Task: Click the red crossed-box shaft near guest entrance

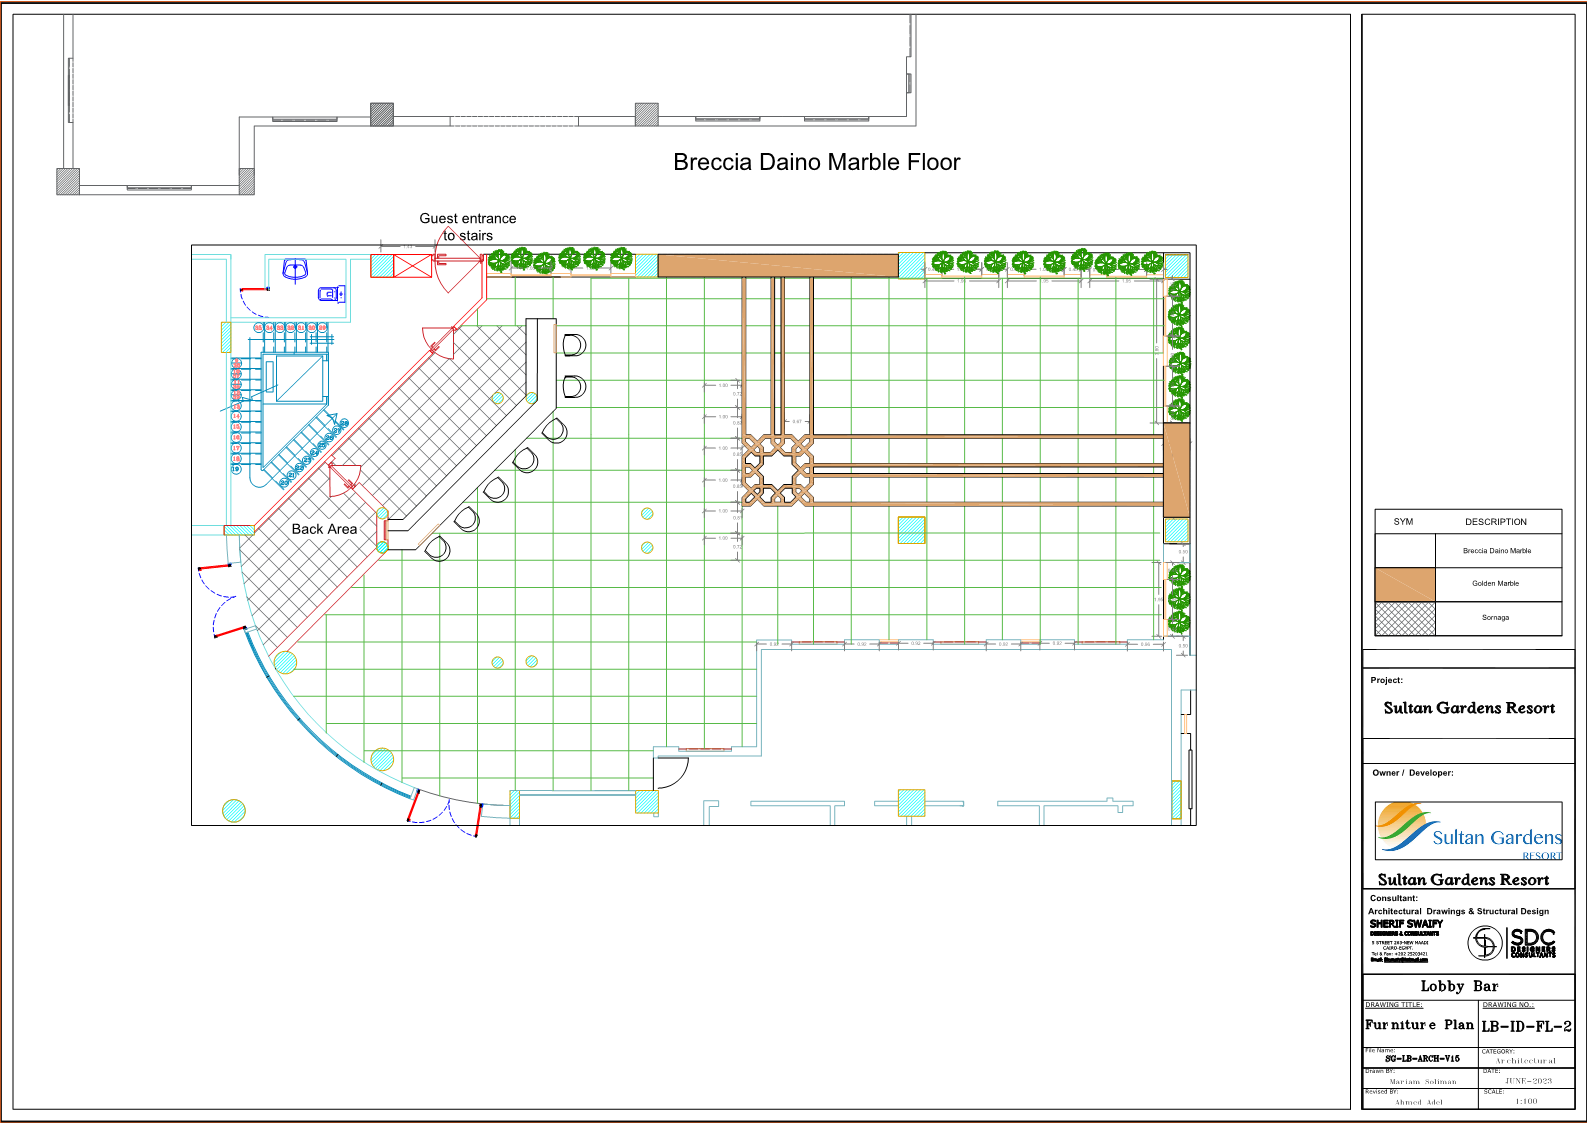Action: coord(412,265)
